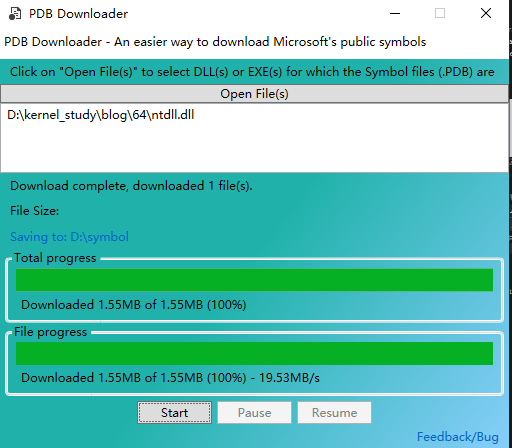Click the Resume button
This screenshot has height=448, width=512.
pos(334,413)
